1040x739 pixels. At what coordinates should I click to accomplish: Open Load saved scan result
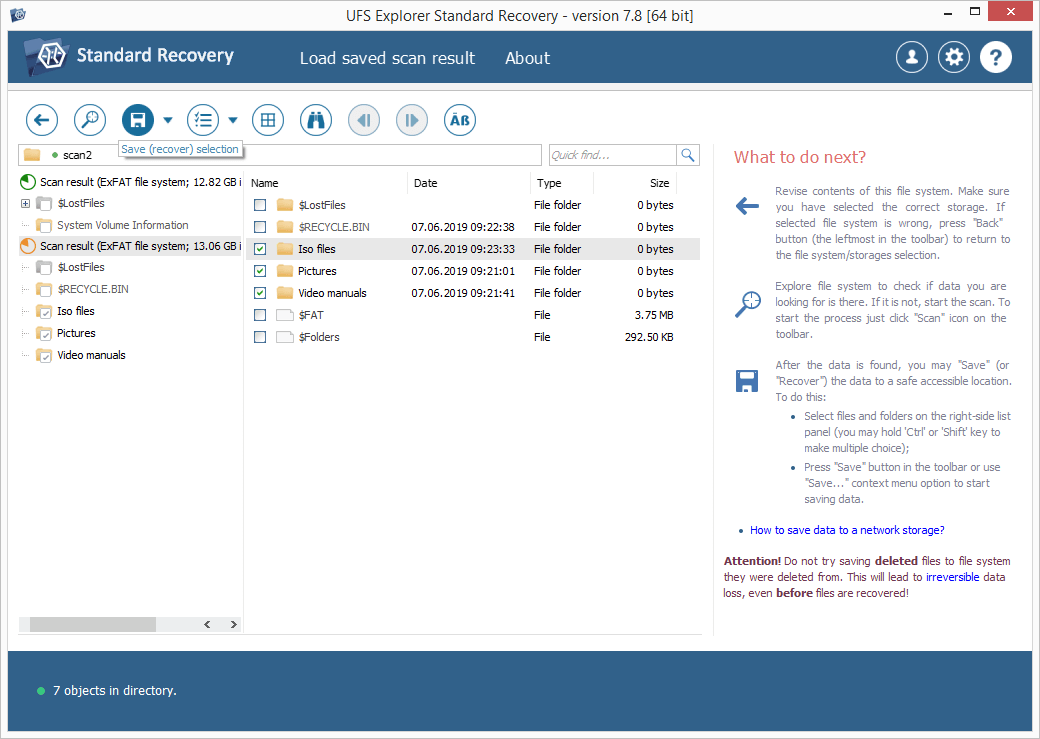pyautogui.click(x=387, y=58)
